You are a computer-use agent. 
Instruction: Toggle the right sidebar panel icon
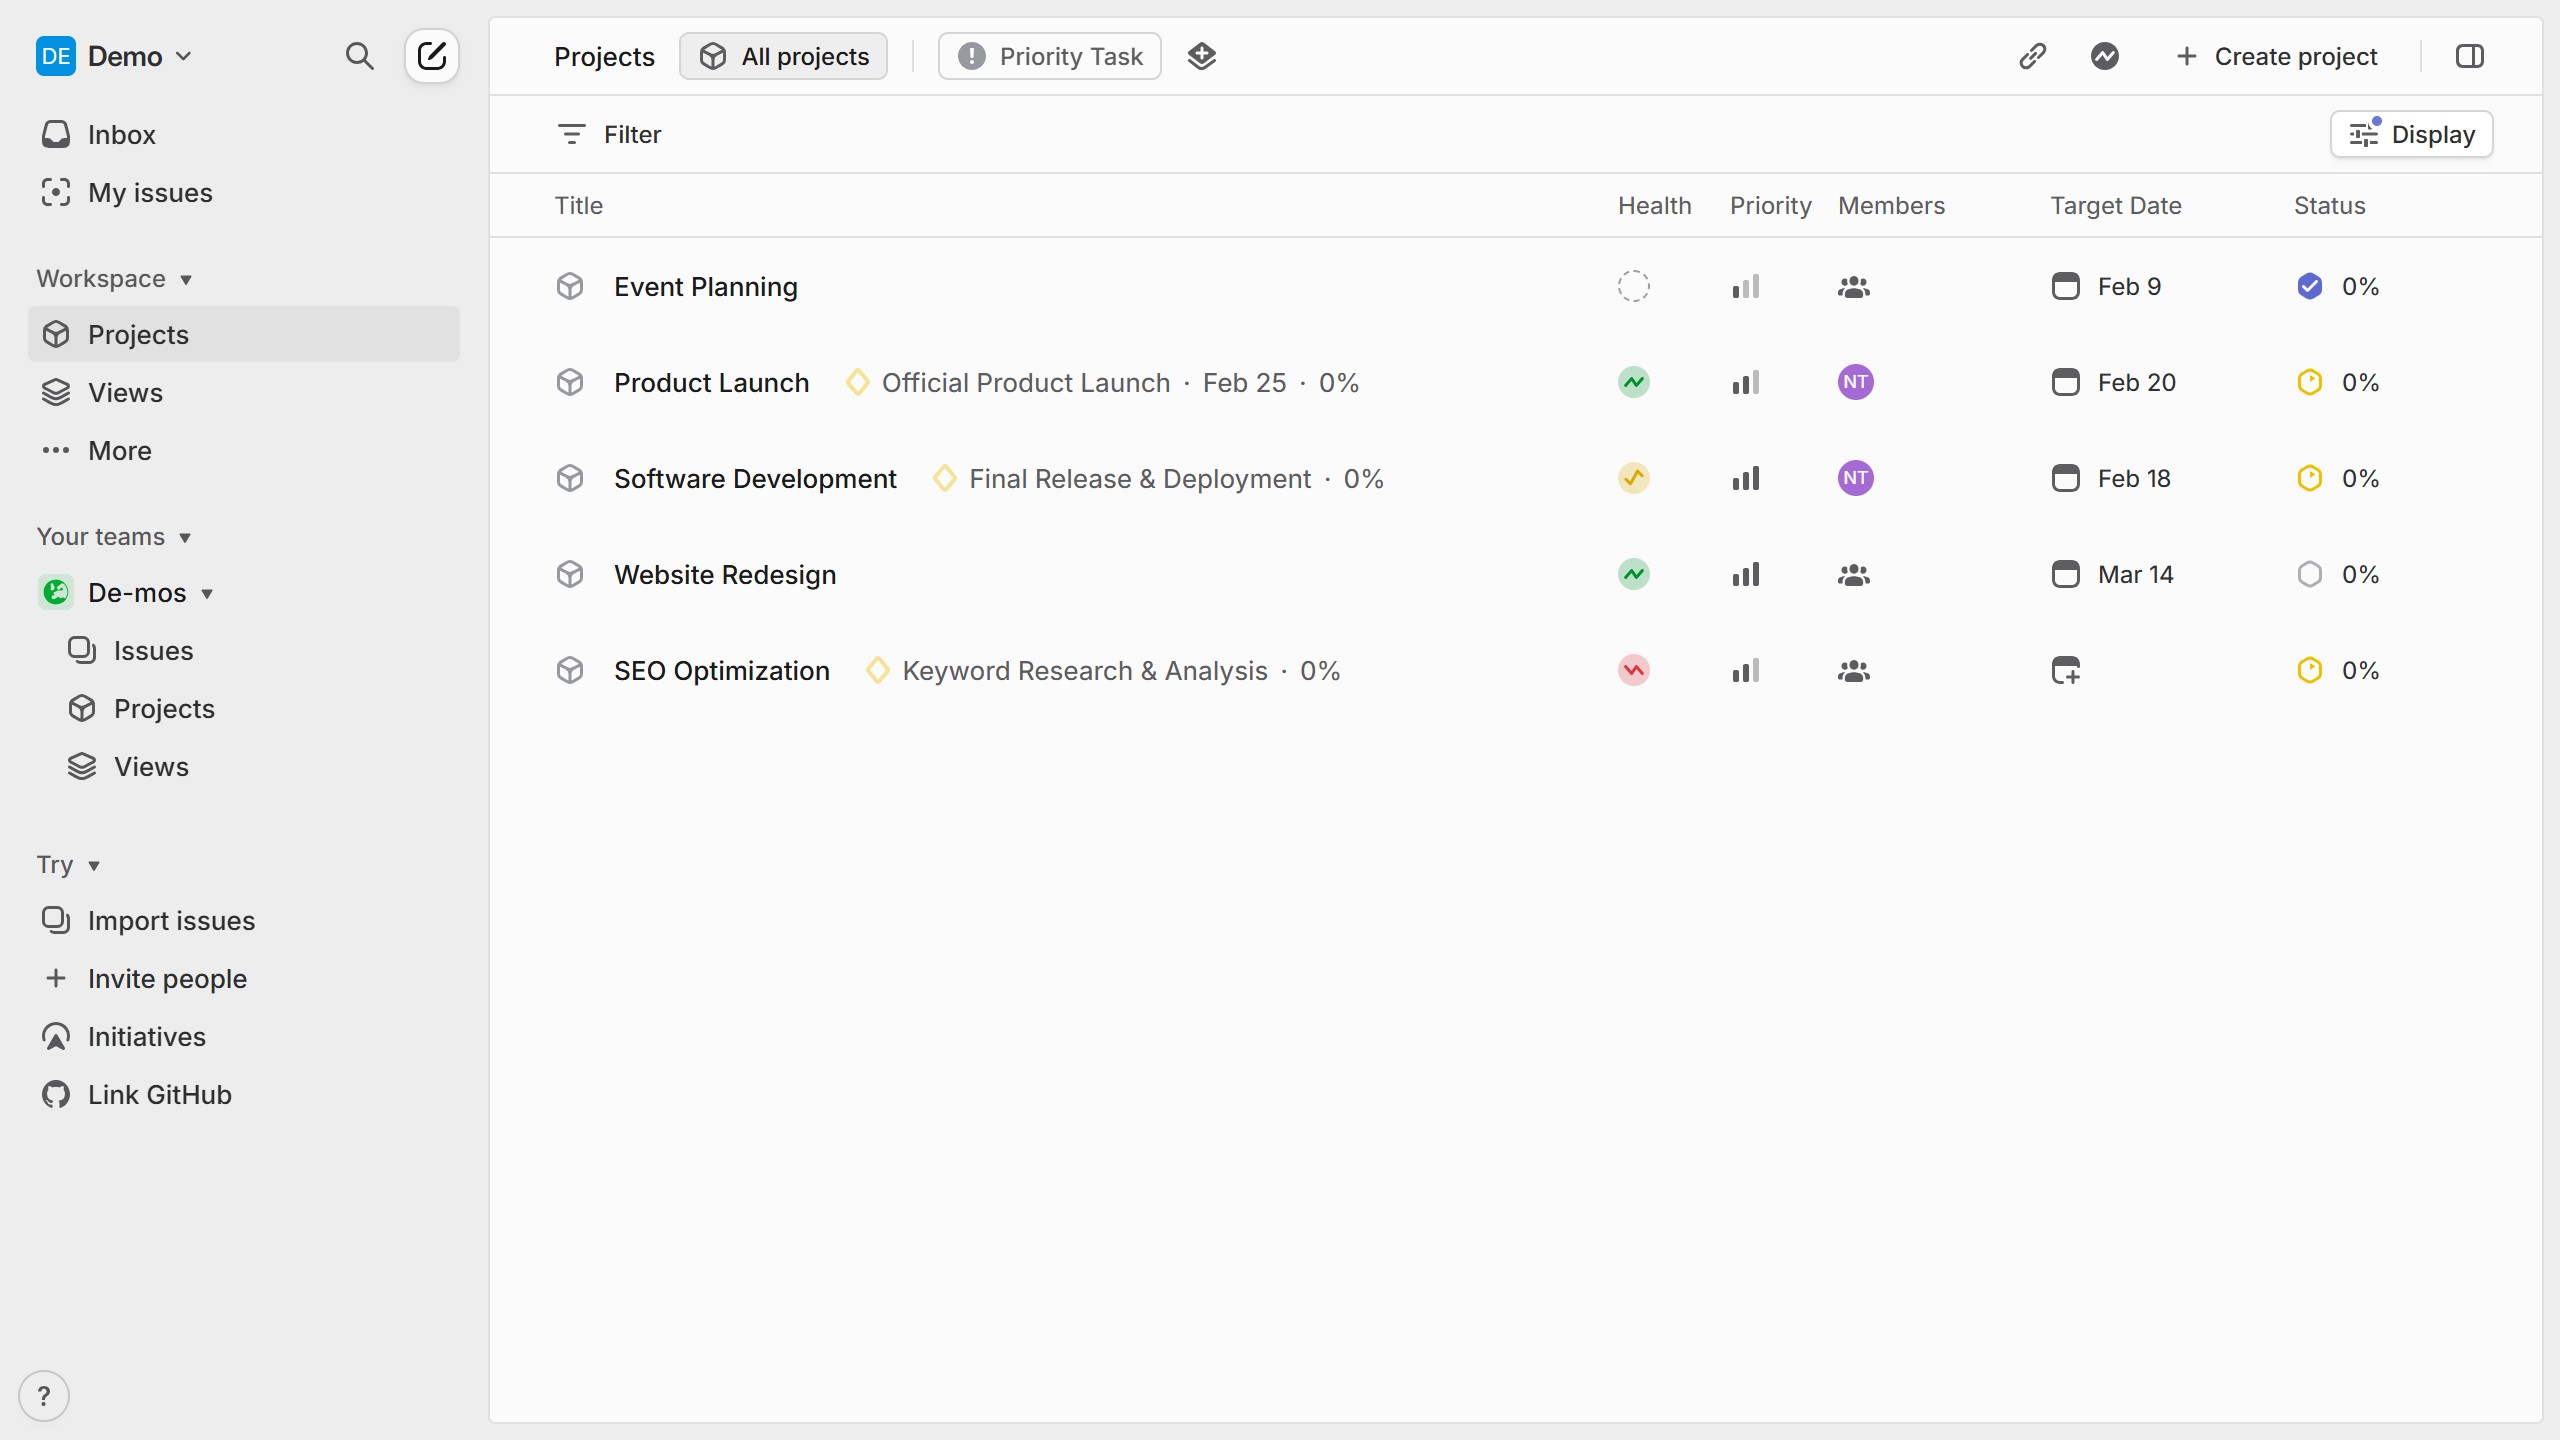click(x=2469, y=56)
